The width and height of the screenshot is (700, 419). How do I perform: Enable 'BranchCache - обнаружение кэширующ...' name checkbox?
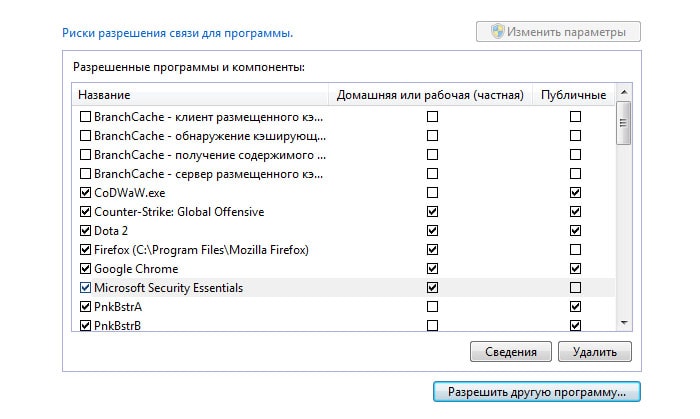click(85, 136)
